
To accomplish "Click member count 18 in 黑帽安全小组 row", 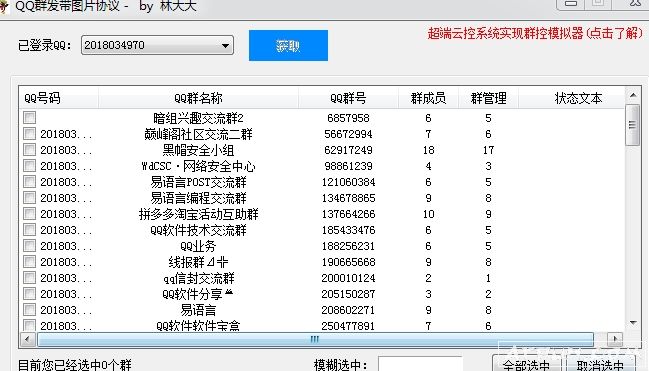I will 428,150.
